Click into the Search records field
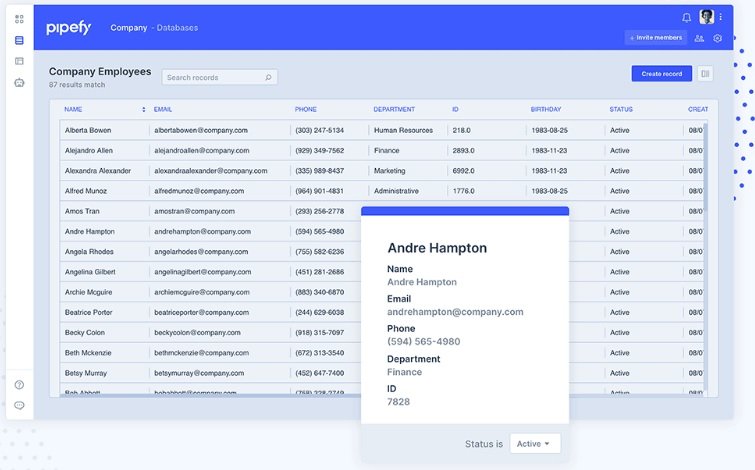This screenshot has width=755, height=470. point(219,77)
